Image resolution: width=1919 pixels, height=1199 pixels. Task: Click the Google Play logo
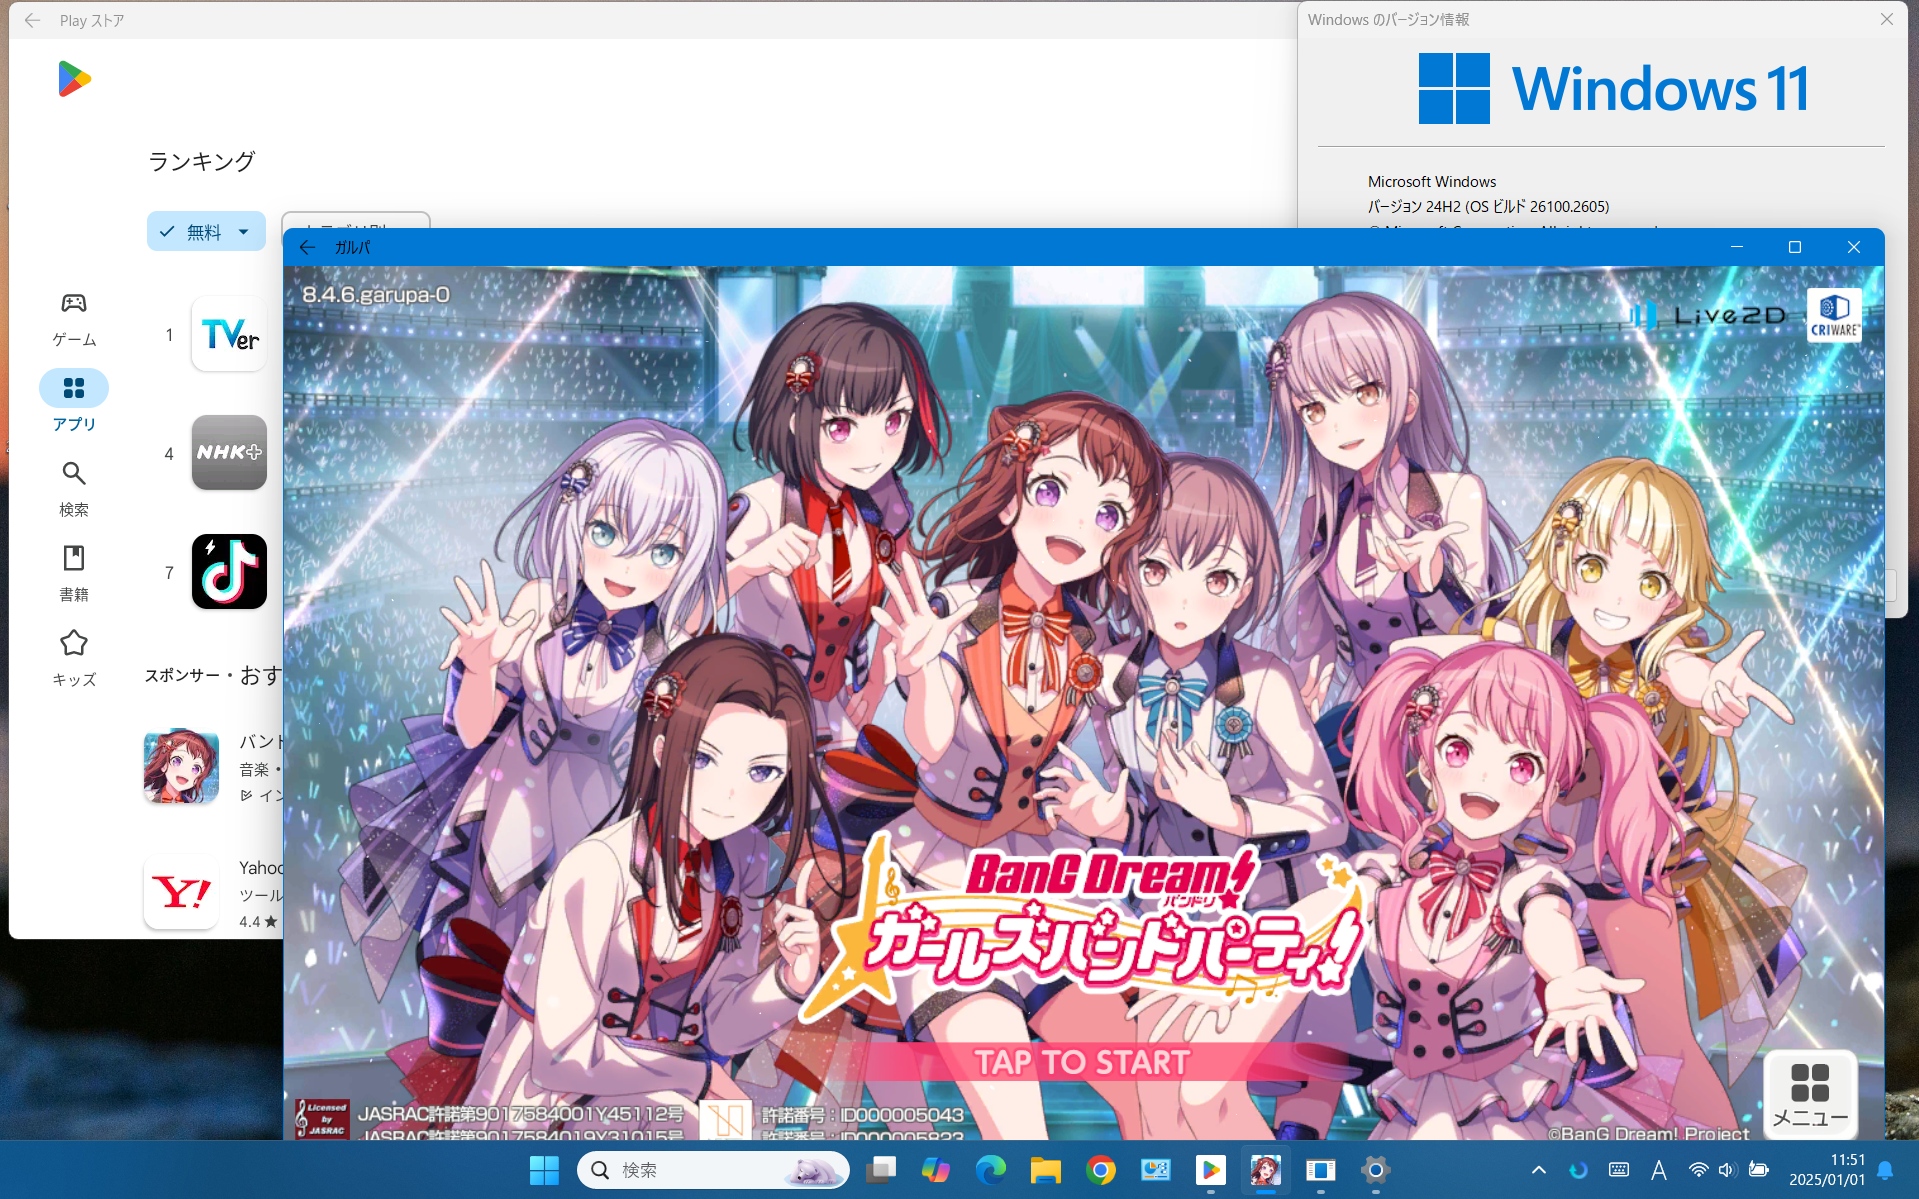74,79
